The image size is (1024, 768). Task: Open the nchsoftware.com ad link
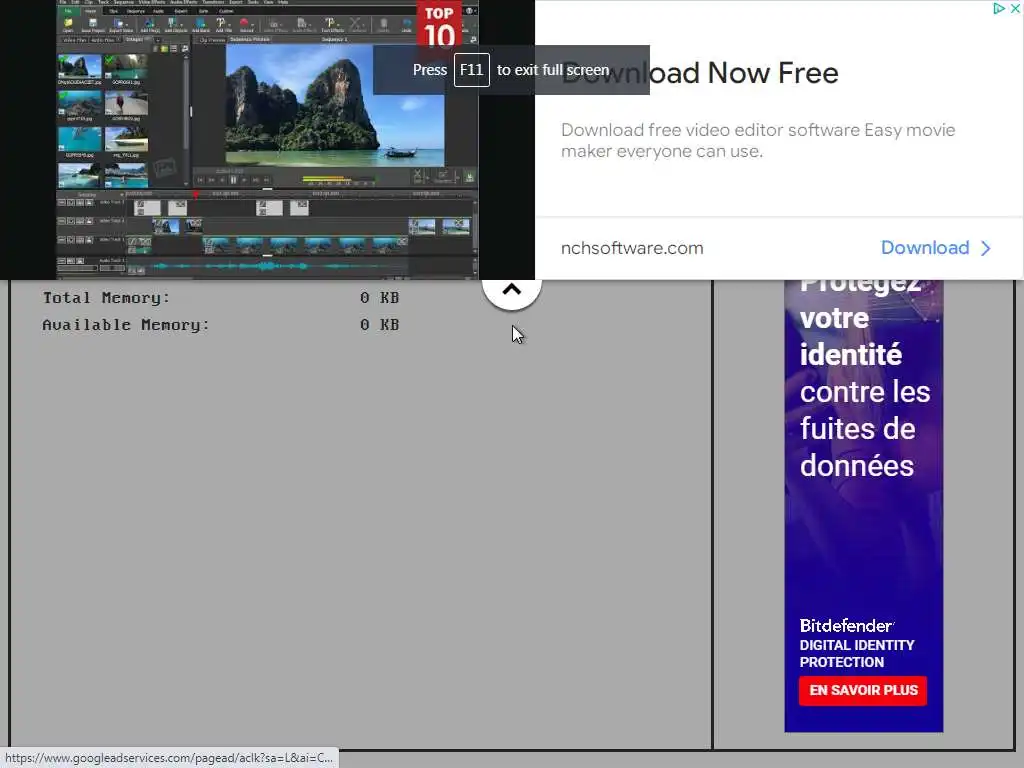[x=632, y=248]
